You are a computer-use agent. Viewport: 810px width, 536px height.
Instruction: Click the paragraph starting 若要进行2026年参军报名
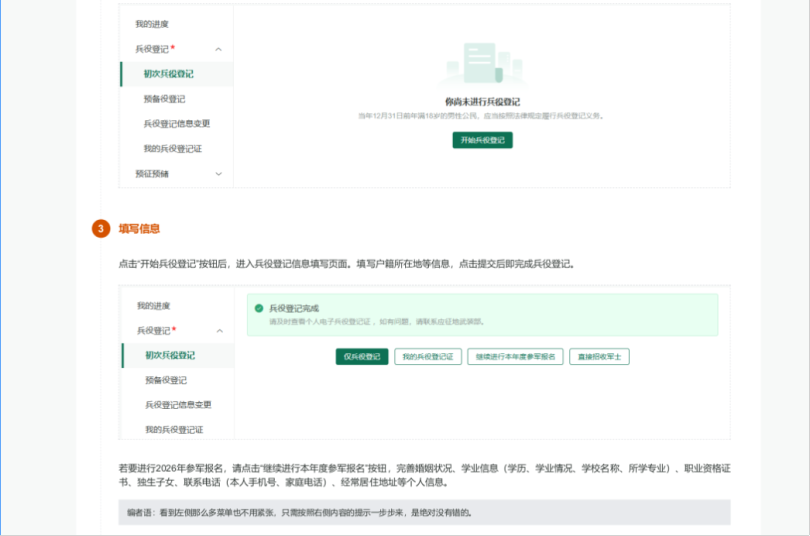(425, 475)
